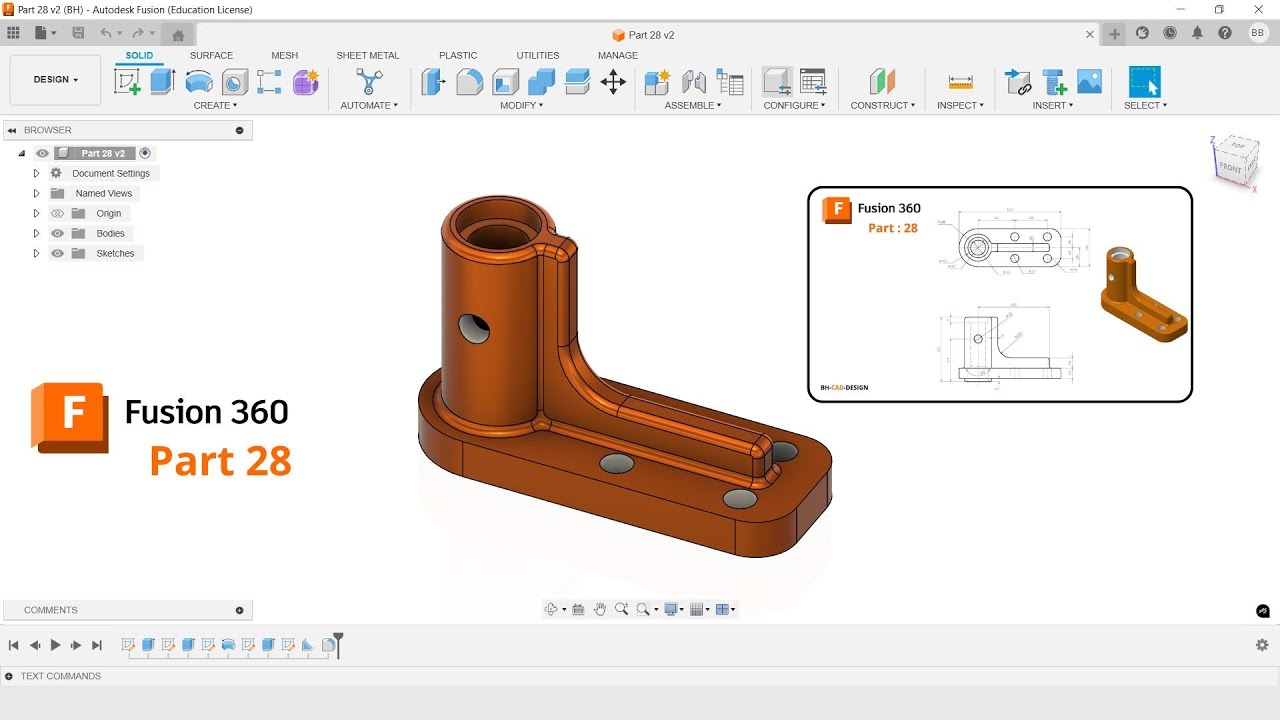1280x720 pixels.
Task: Open the CREATE dropdown menu
Action: click(x=215, y=105)
